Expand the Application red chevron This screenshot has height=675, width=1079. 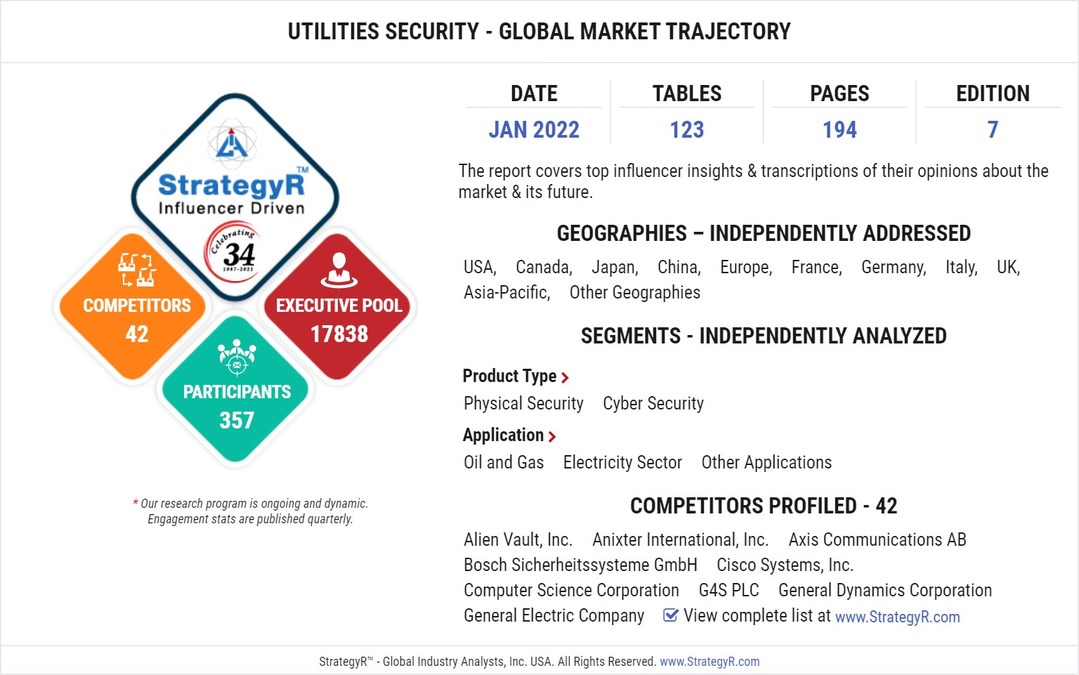click(x=552, y=436)
